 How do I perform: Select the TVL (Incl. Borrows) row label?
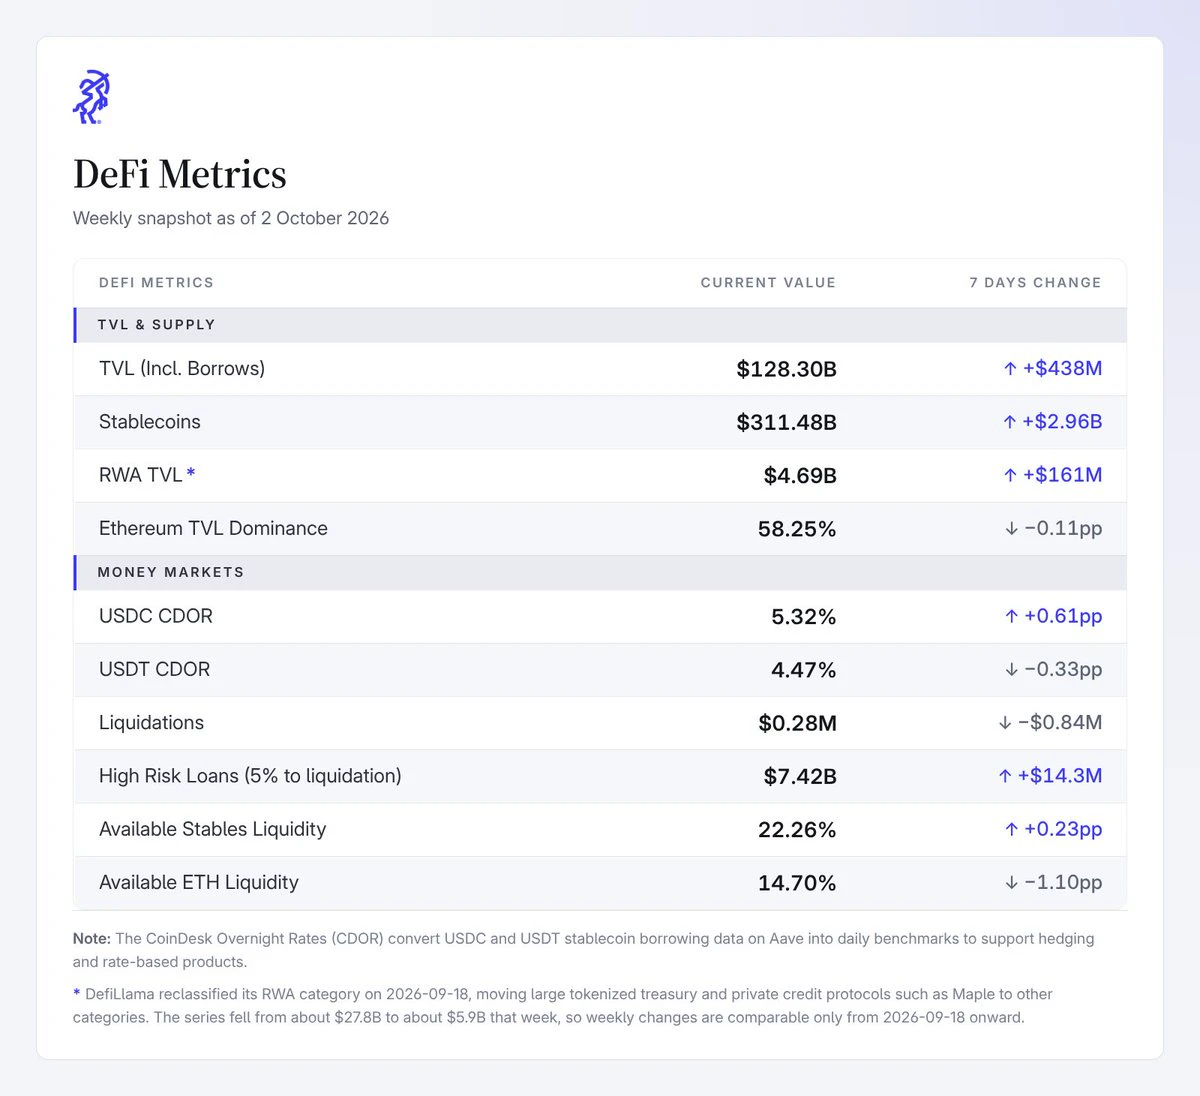click(182, 368)
